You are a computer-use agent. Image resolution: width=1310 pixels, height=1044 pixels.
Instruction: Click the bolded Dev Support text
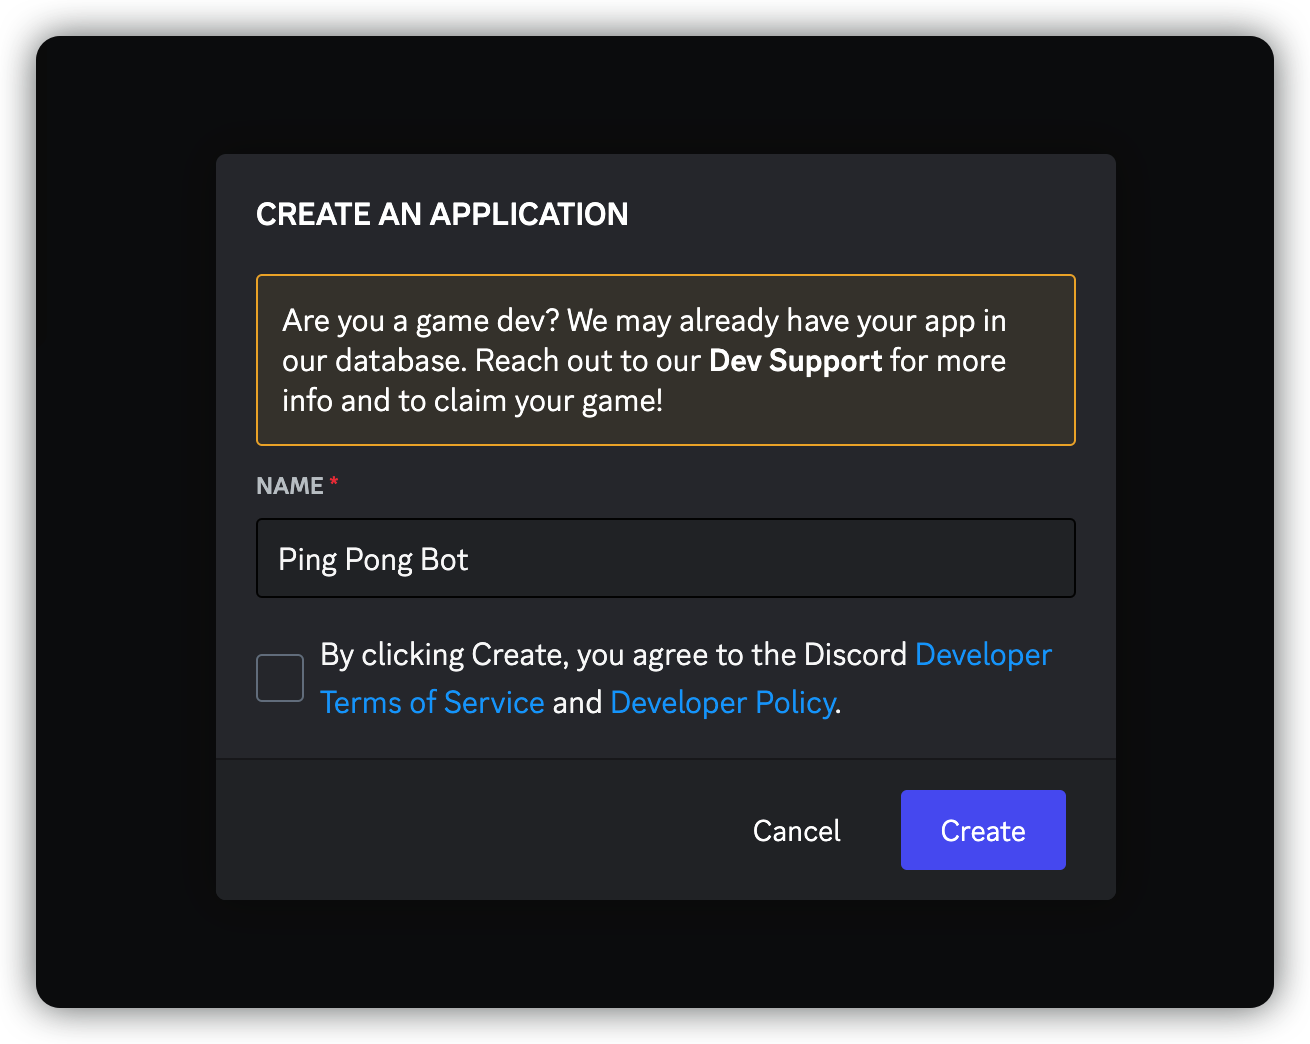click(794, 360)
